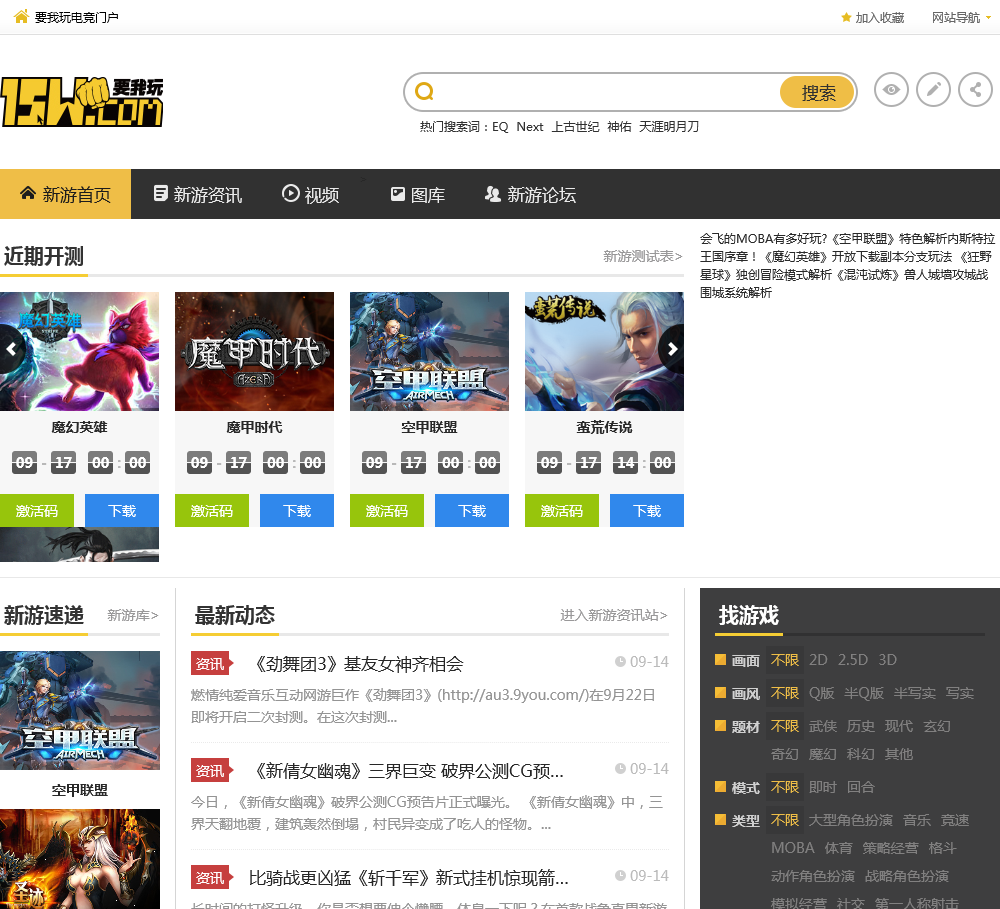
Task: Open the 图库 navigation tab
Action: (x=418, y=194)
